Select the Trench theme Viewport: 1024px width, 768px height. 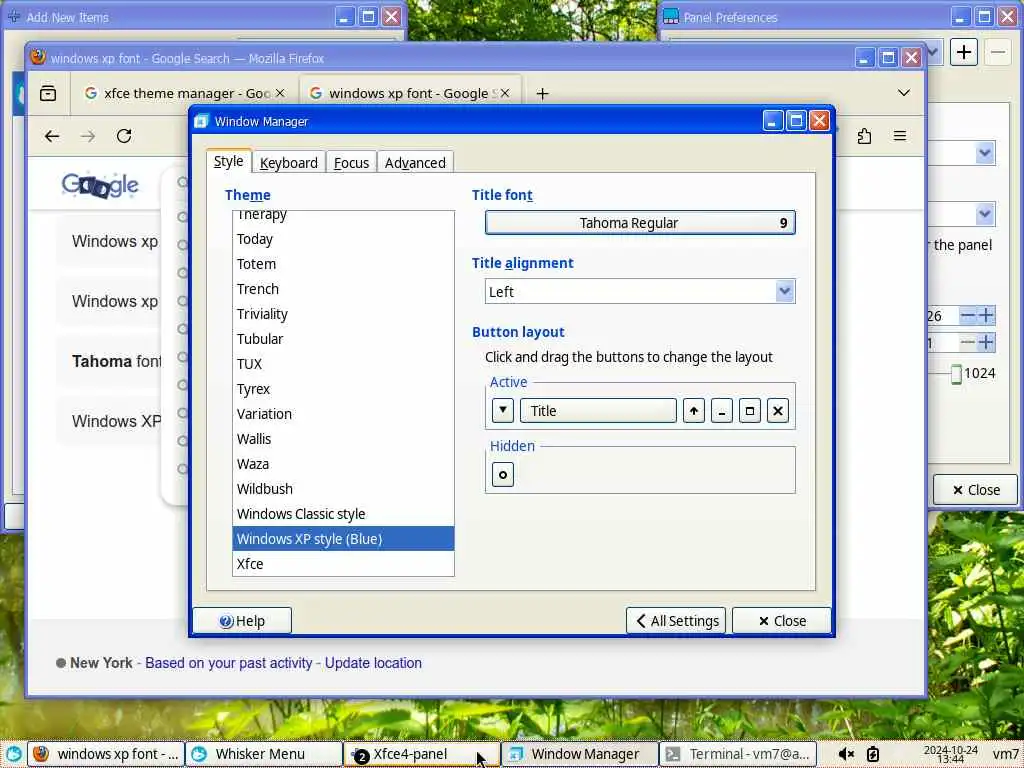pyautogui.click(x=343, y=289)
